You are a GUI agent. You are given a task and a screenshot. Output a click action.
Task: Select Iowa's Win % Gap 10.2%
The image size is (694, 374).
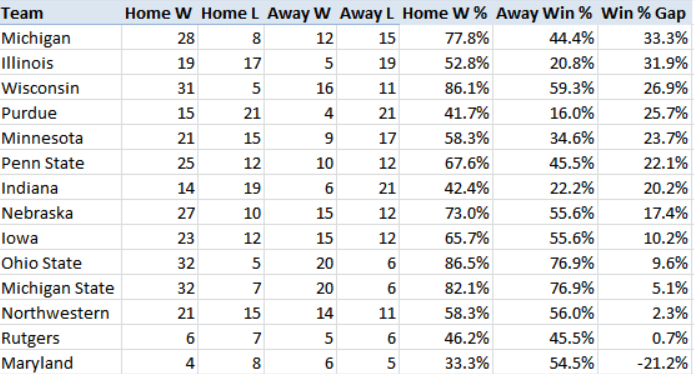pyautogui.click(x=646, y=238)
